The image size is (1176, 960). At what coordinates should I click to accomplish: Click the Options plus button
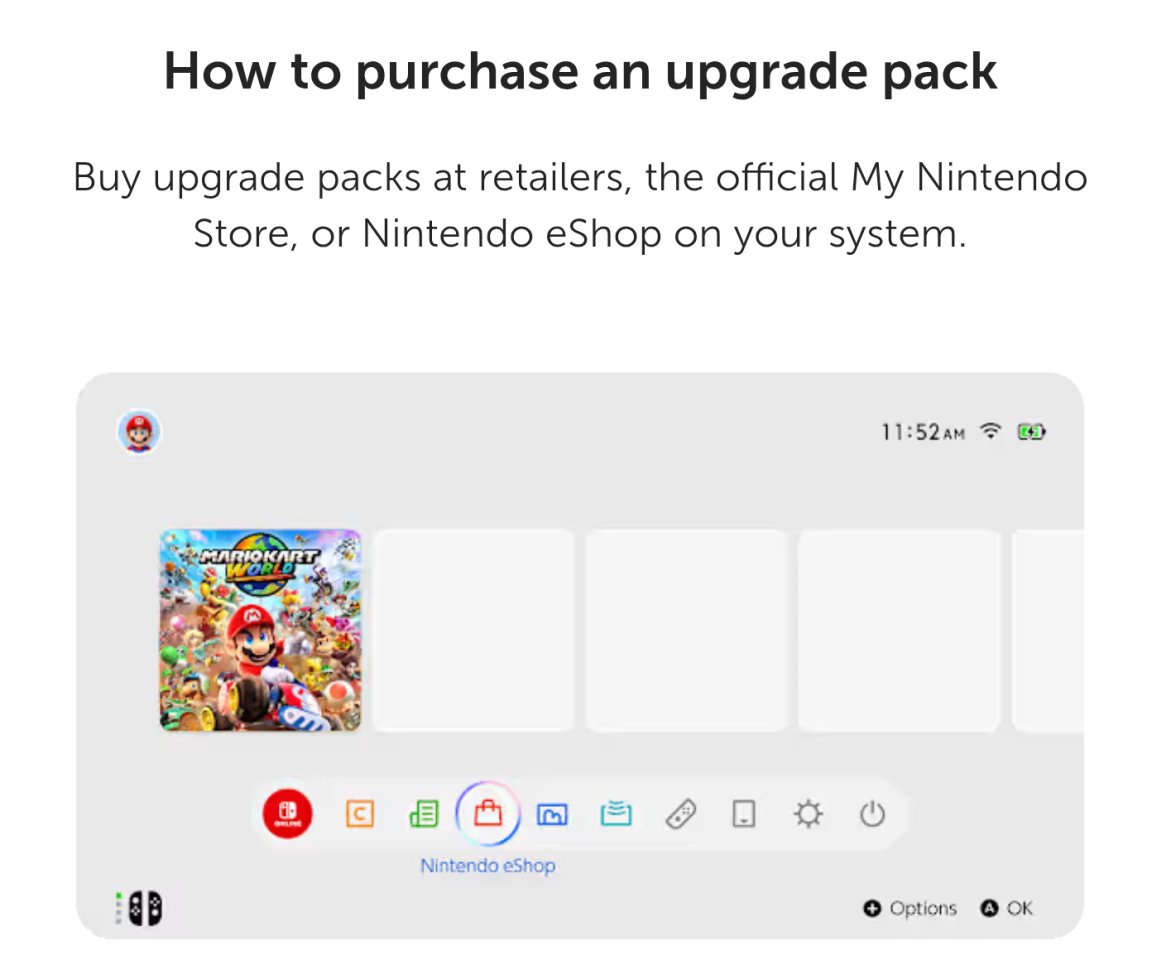(910, 908)
